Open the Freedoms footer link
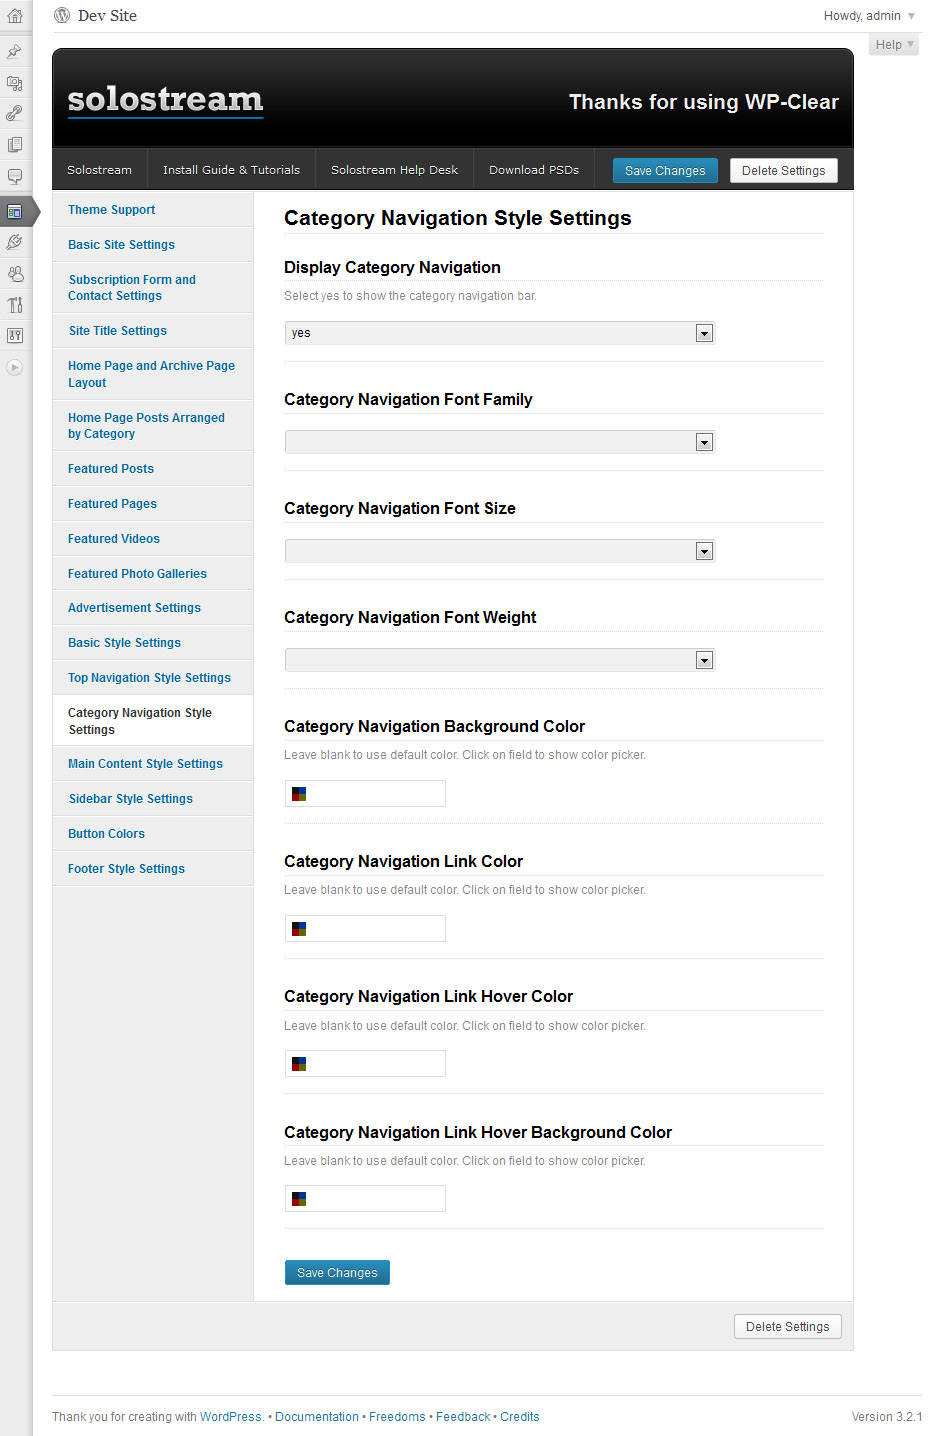943x1436 pixels. click(x=397, y=1417)
